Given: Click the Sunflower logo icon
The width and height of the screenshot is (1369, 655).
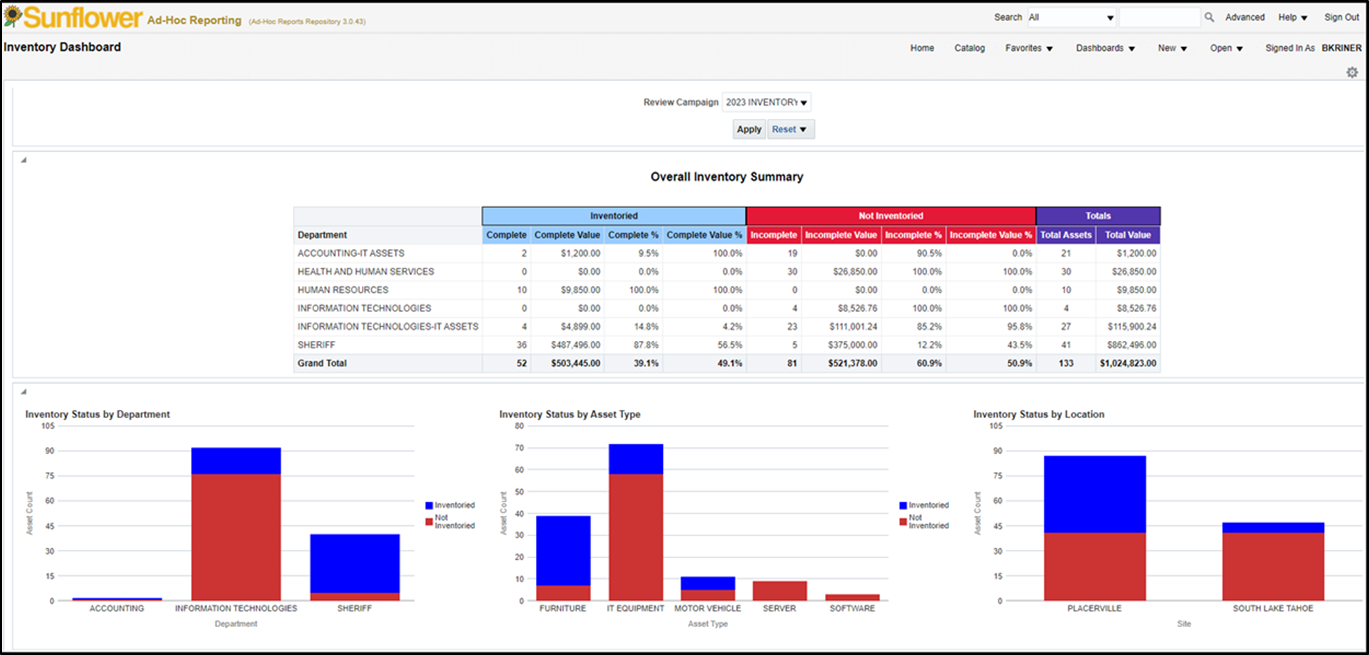Looking at the screenshot, I should click(x=13, y=17).
